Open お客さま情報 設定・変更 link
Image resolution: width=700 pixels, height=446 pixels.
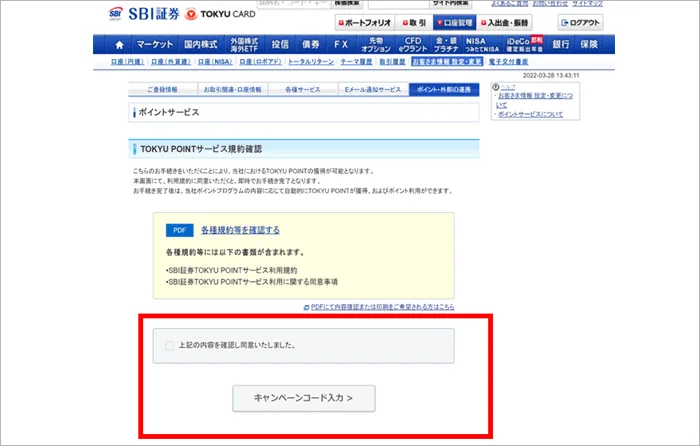click(447, 62)
